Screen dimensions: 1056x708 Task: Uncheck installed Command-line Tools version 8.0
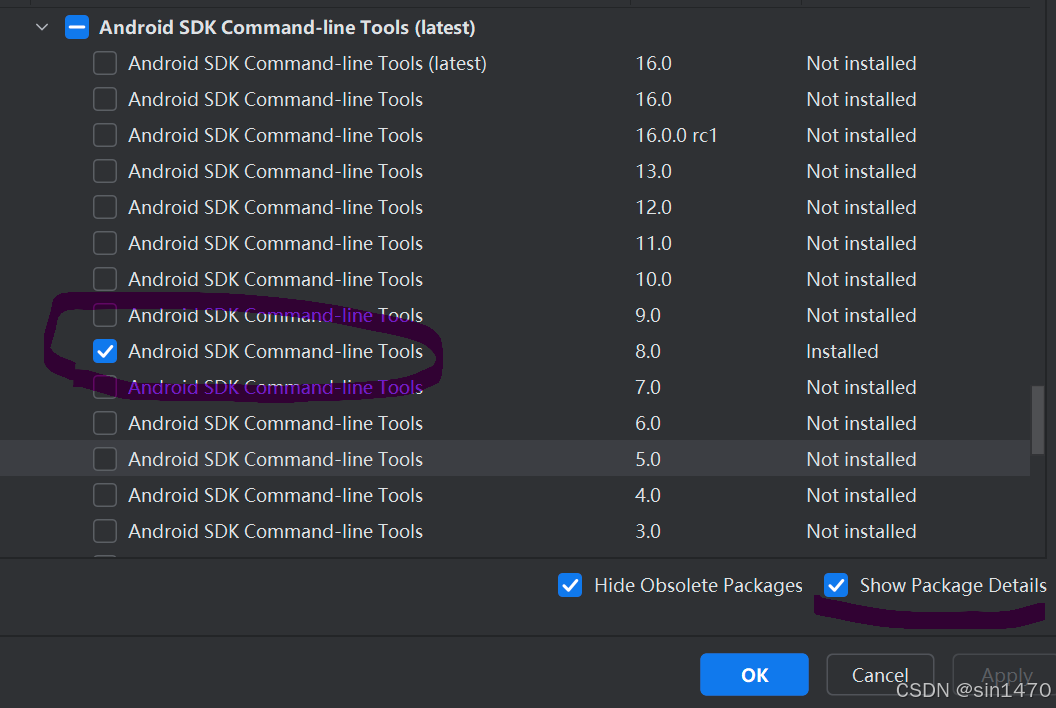click(x=105, y=351)
